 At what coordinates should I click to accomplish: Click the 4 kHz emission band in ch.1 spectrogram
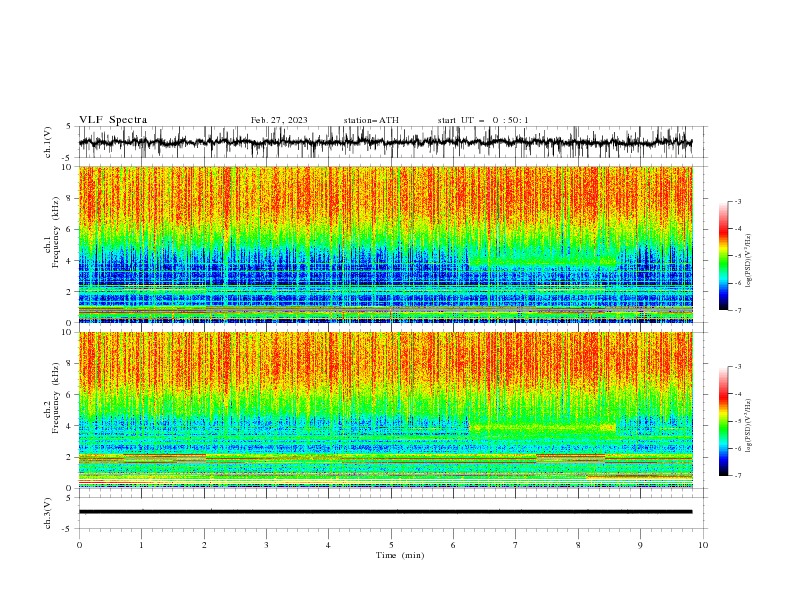[x=543, y=262]
